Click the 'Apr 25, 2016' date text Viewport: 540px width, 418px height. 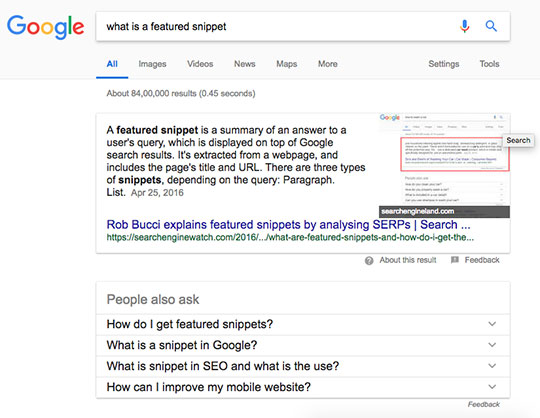(157, 193)
